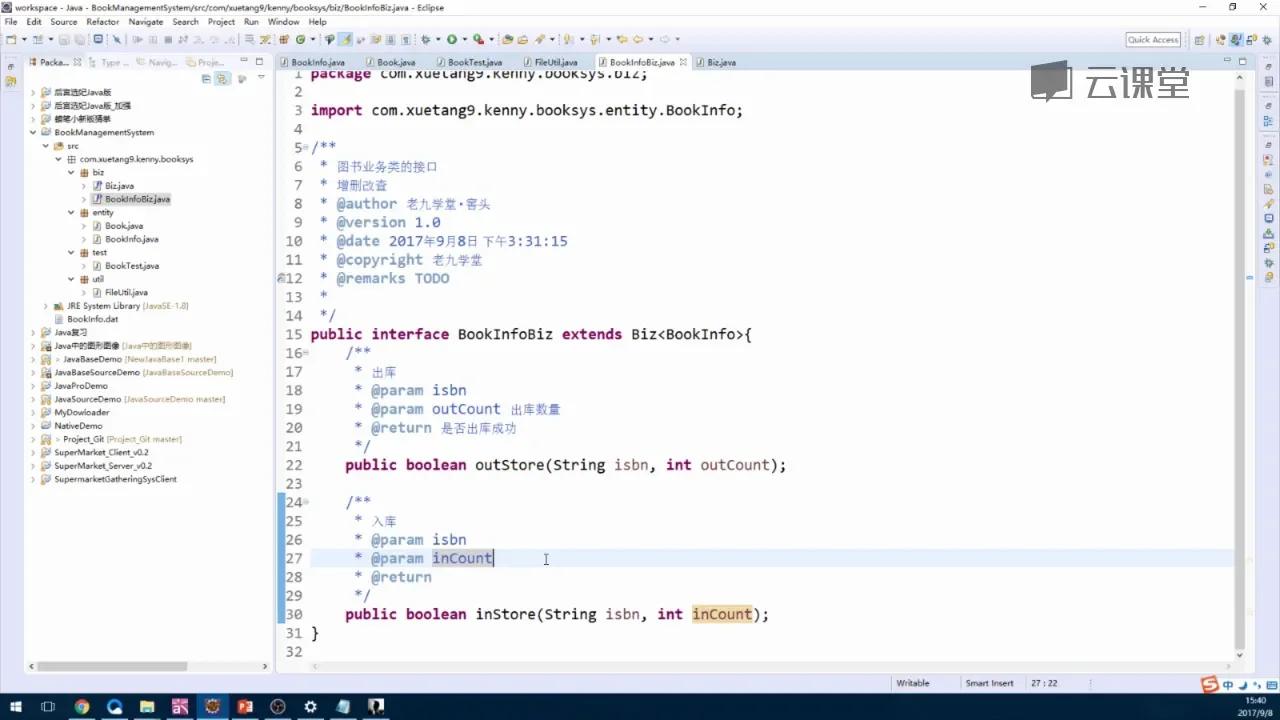Click the Quick Access search field
The width and height of the screenshot is (1280, 720).
[1153, 40]
